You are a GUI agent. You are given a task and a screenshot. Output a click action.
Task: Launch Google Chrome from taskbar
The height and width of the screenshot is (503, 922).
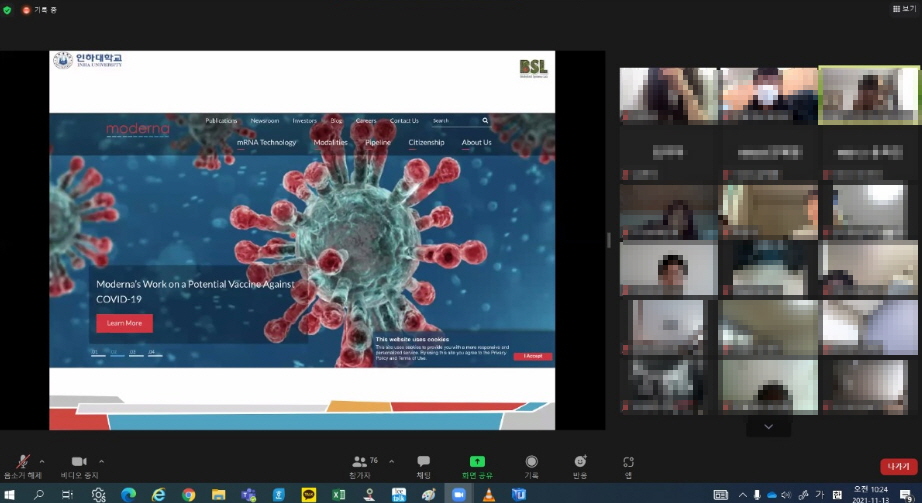[188, 495]
